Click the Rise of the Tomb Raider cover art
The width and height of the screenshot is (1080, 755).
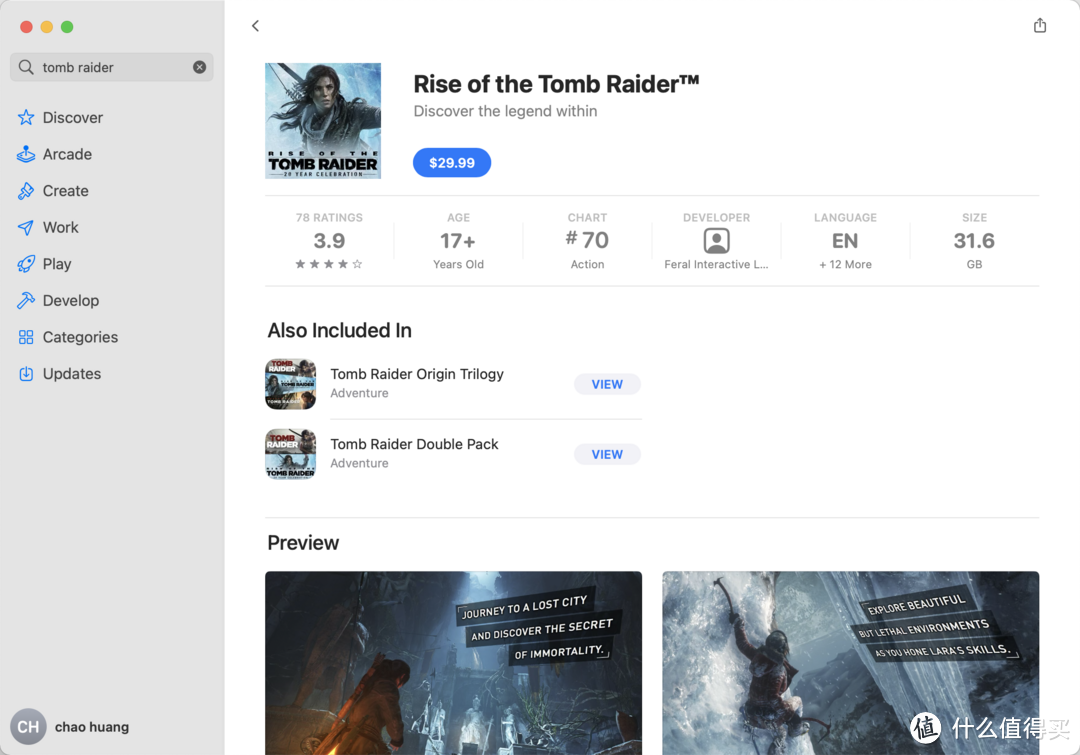323,121
